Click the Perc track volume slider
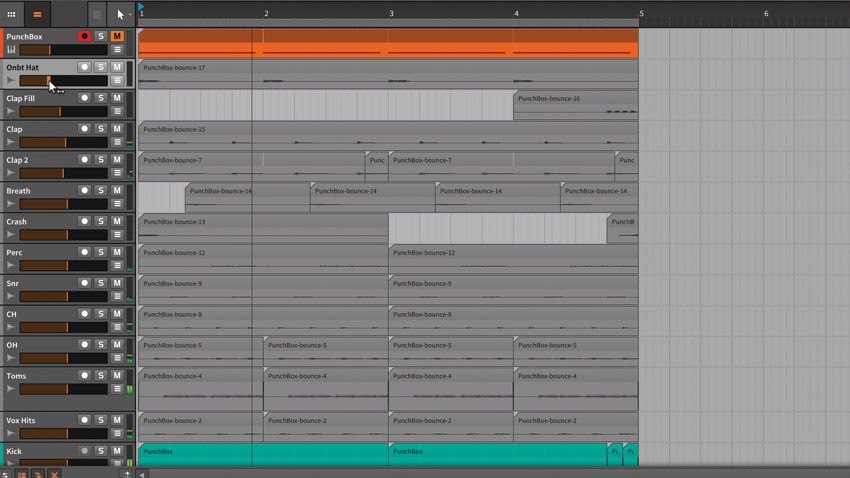 pyautogui.click(x=63, y=266)
